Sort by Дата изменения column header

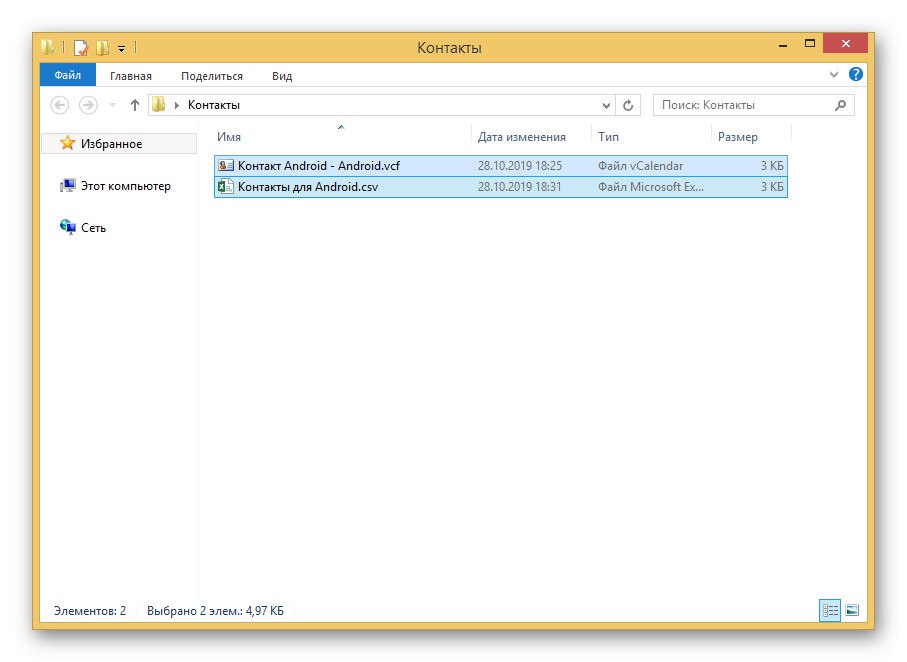tap(521, 137)
